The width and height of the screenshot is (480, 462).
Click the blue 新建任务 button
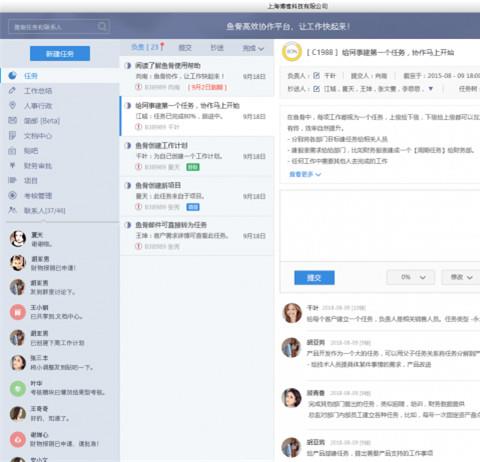pyautogui.click(x=60, y=54)
